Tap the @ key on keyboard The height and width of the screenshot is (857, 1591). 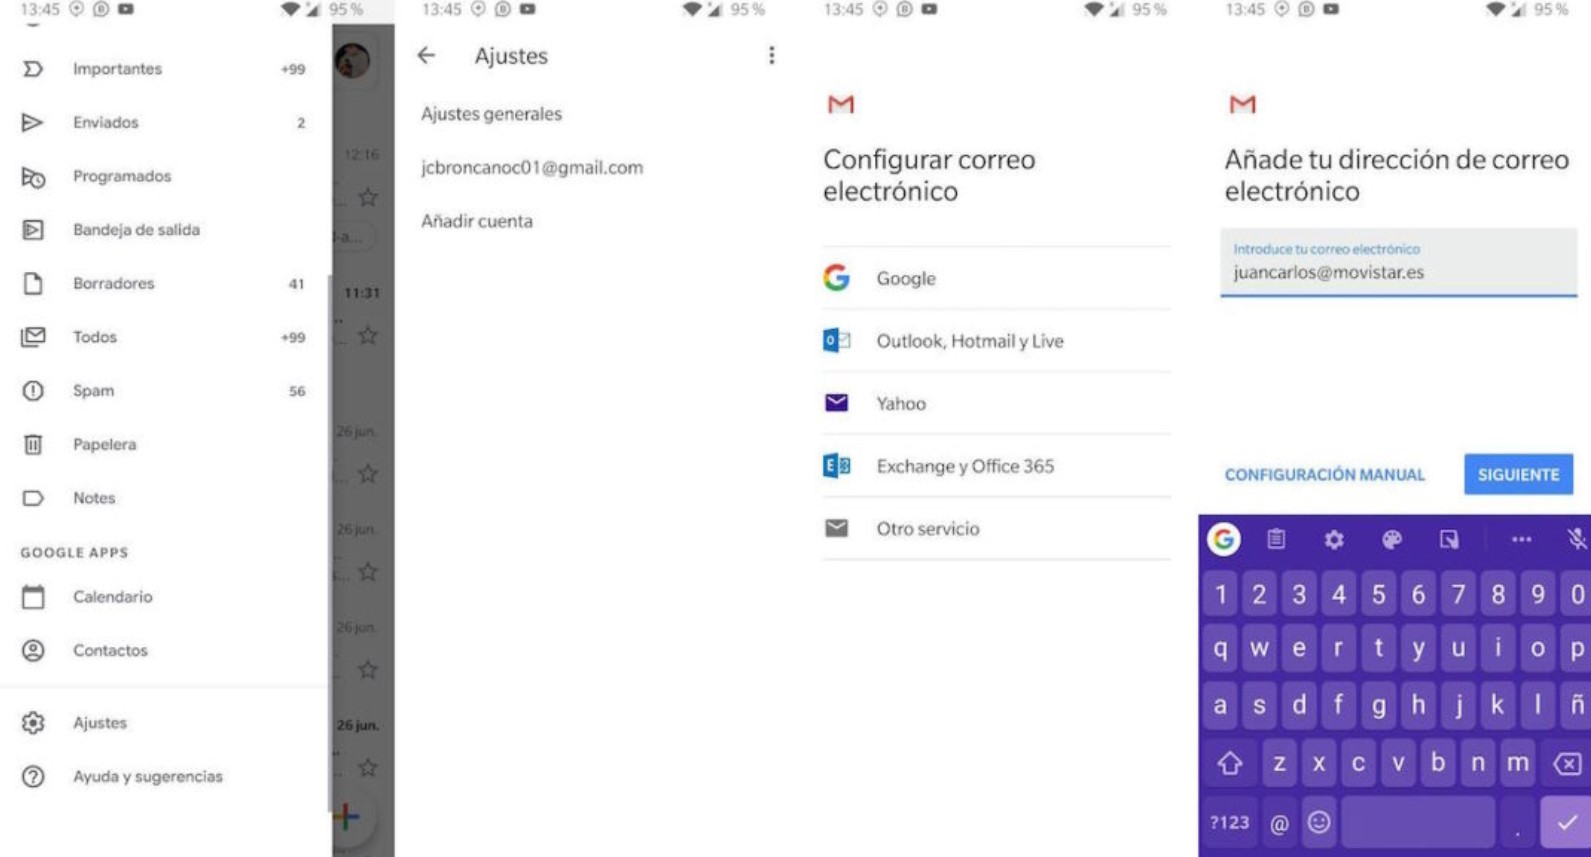1279,824
